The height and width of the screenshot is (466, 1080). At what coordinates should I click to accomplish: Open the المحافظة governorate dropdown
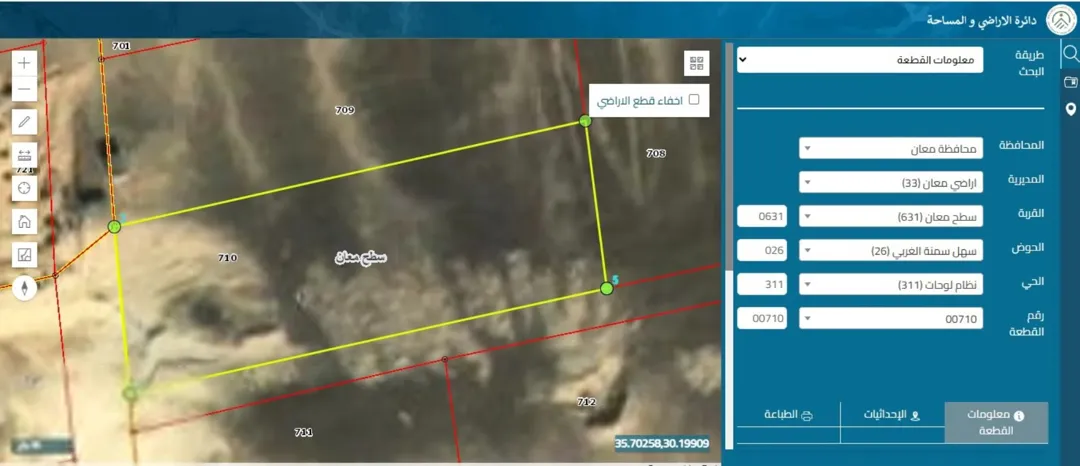click(x=891, y=148)
